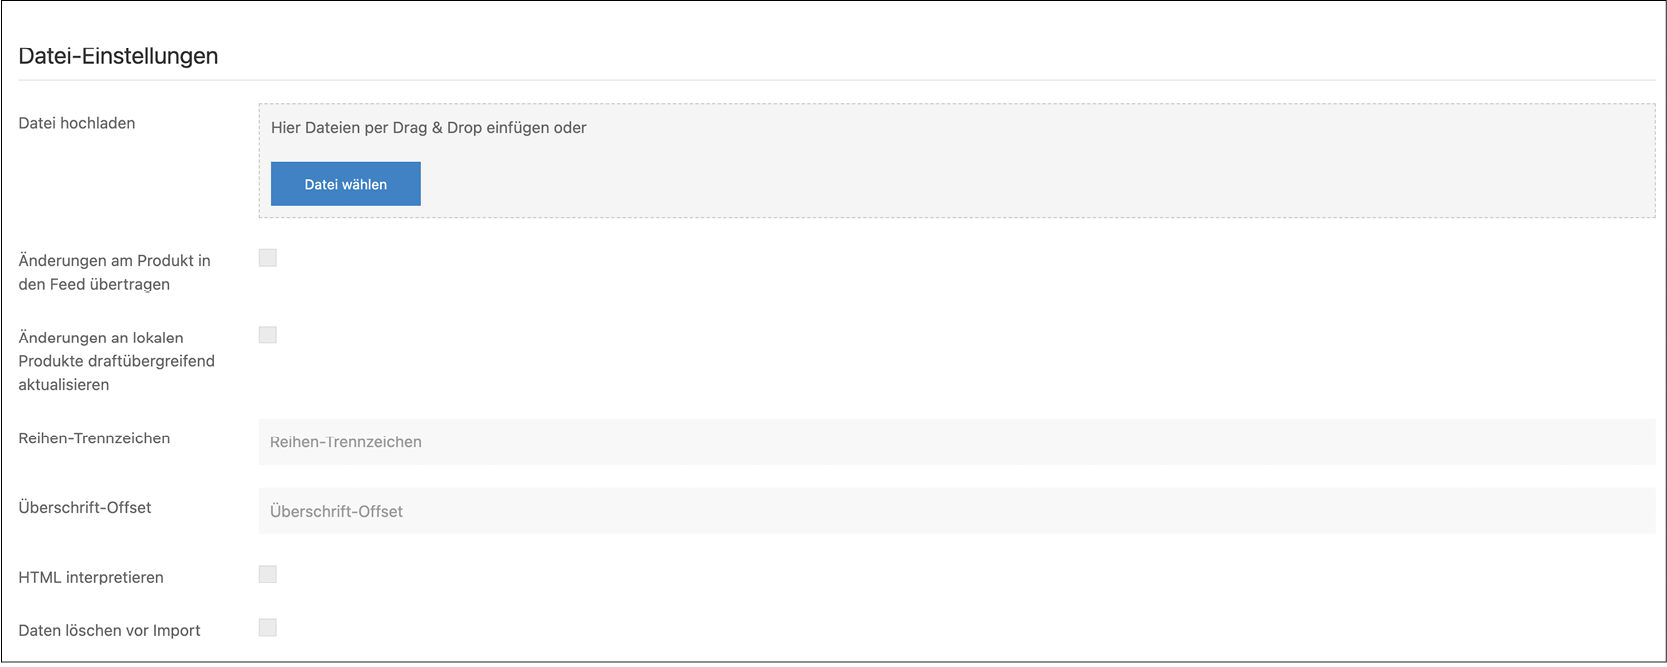Tick the "Änderungen an lokalen Produkte draftübergreifend aktualisieren" checkbox

pyautogui.click(x=268, y=335)
